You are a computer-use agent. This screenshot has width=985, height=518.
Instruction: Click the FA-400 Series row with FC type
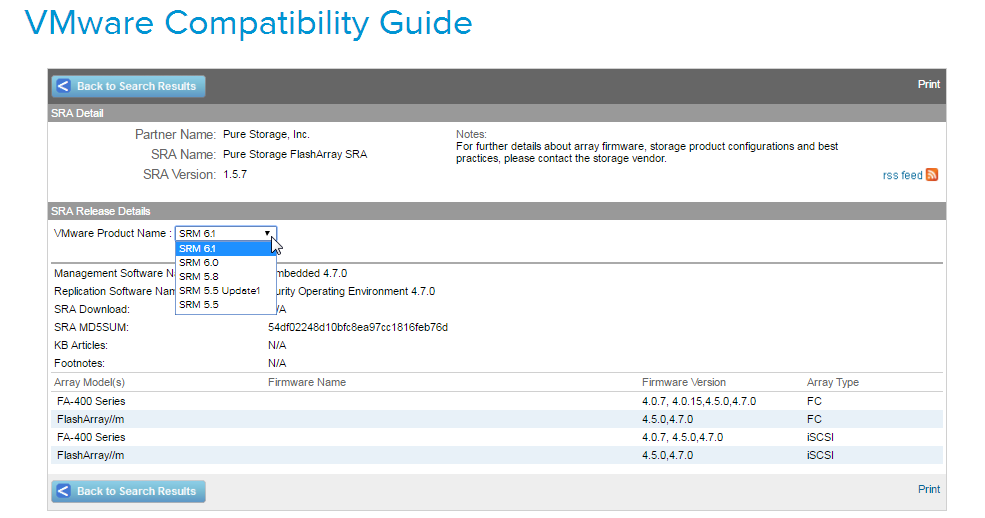tap(496, 401)
